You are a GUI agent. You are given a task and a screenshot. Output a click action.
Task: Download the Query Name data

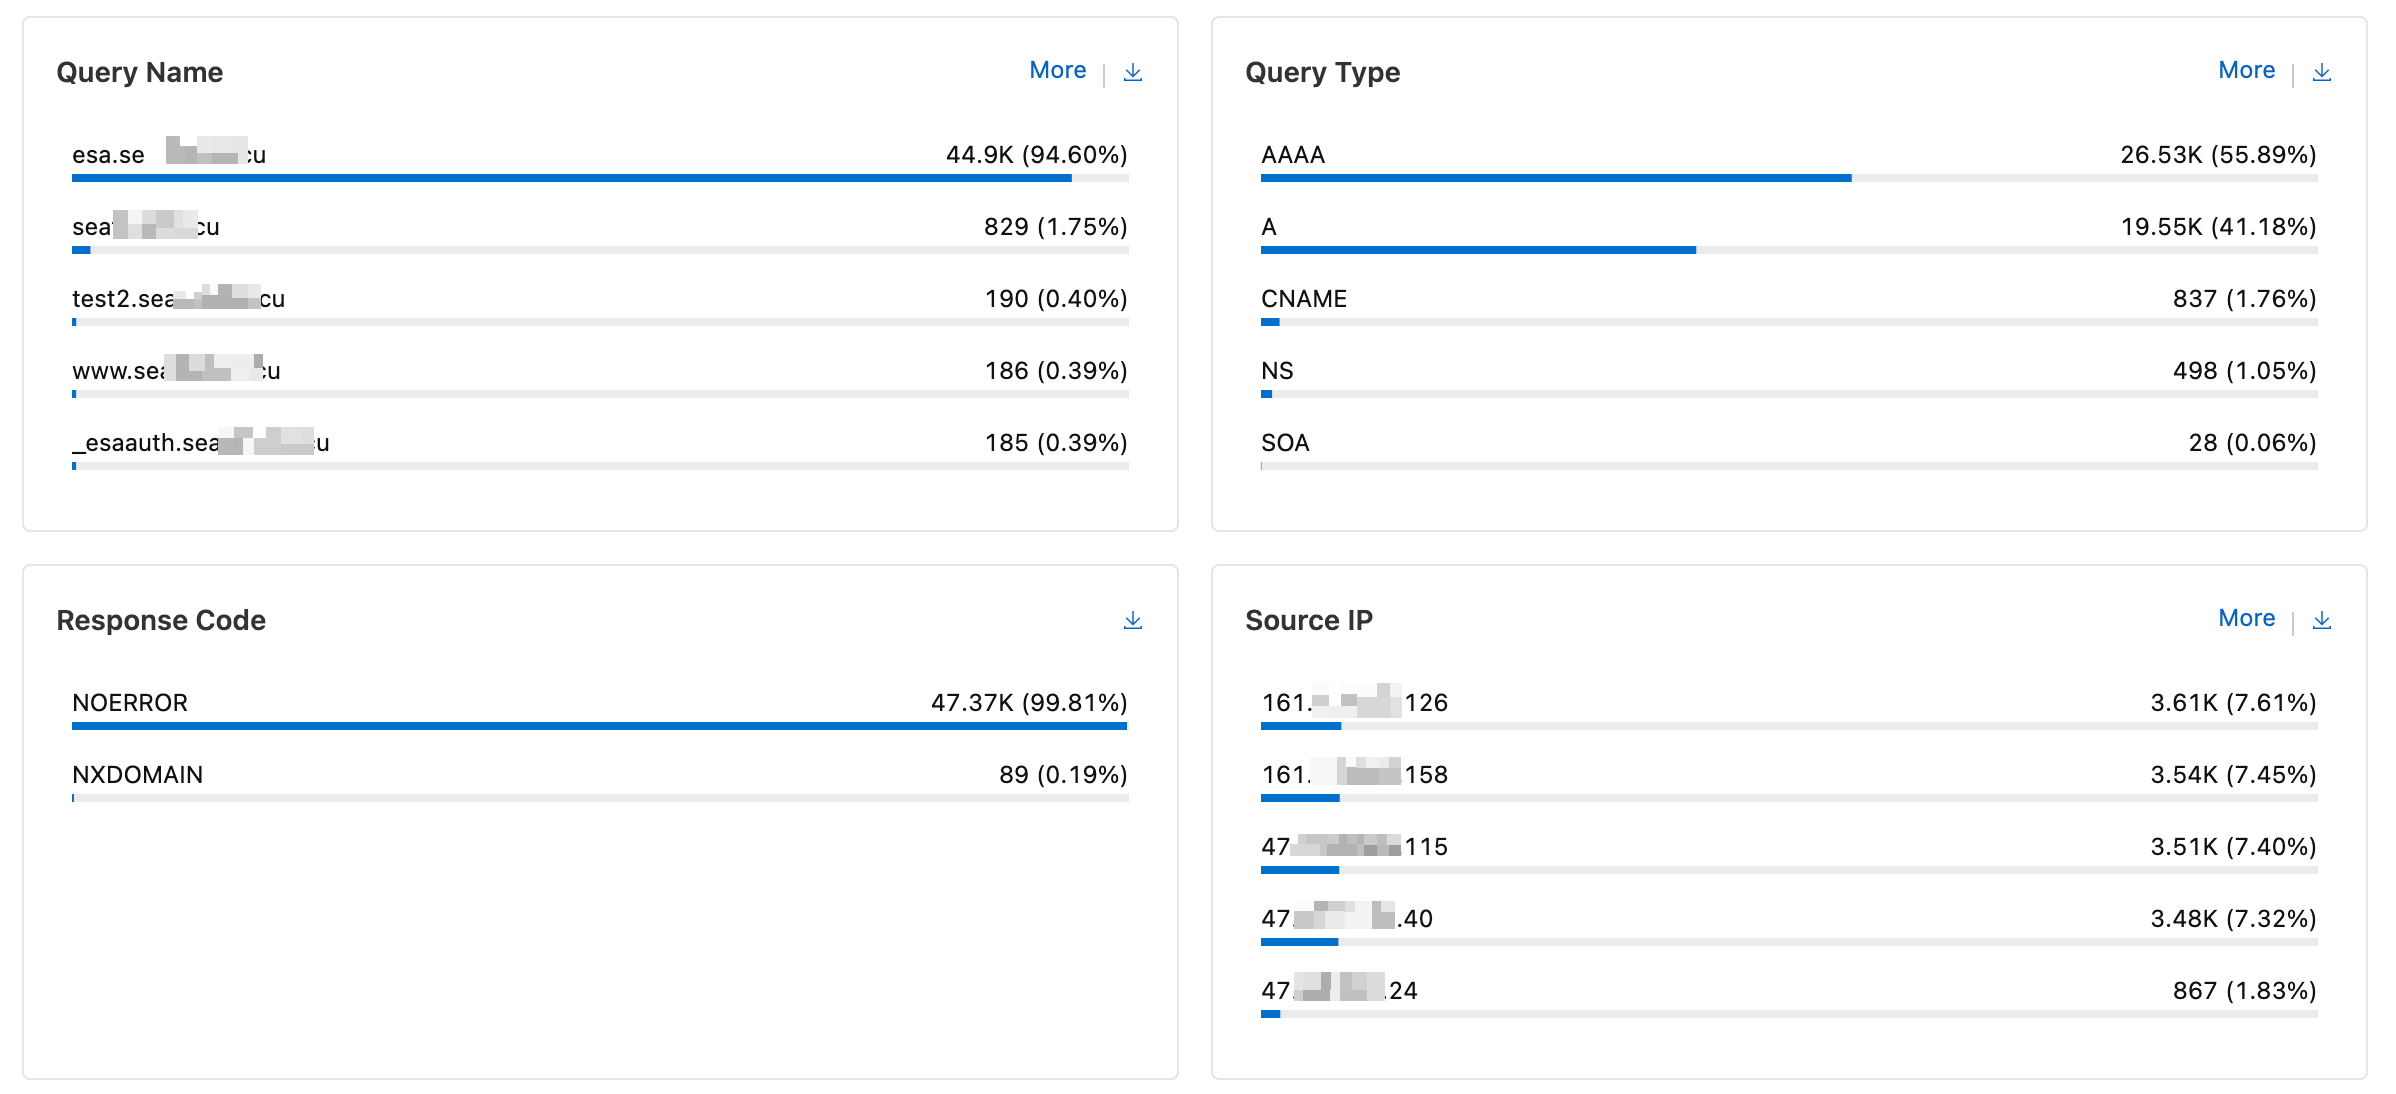1132,72
